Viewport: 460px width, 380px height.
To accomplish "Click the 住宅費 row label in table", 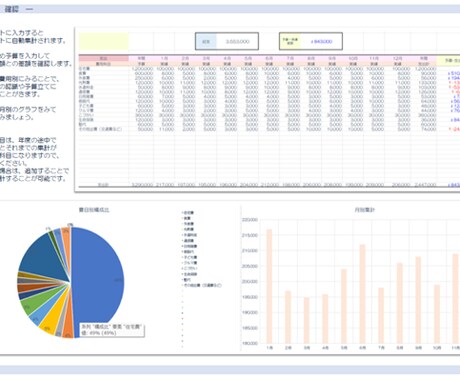I will [x=84, y=69].
